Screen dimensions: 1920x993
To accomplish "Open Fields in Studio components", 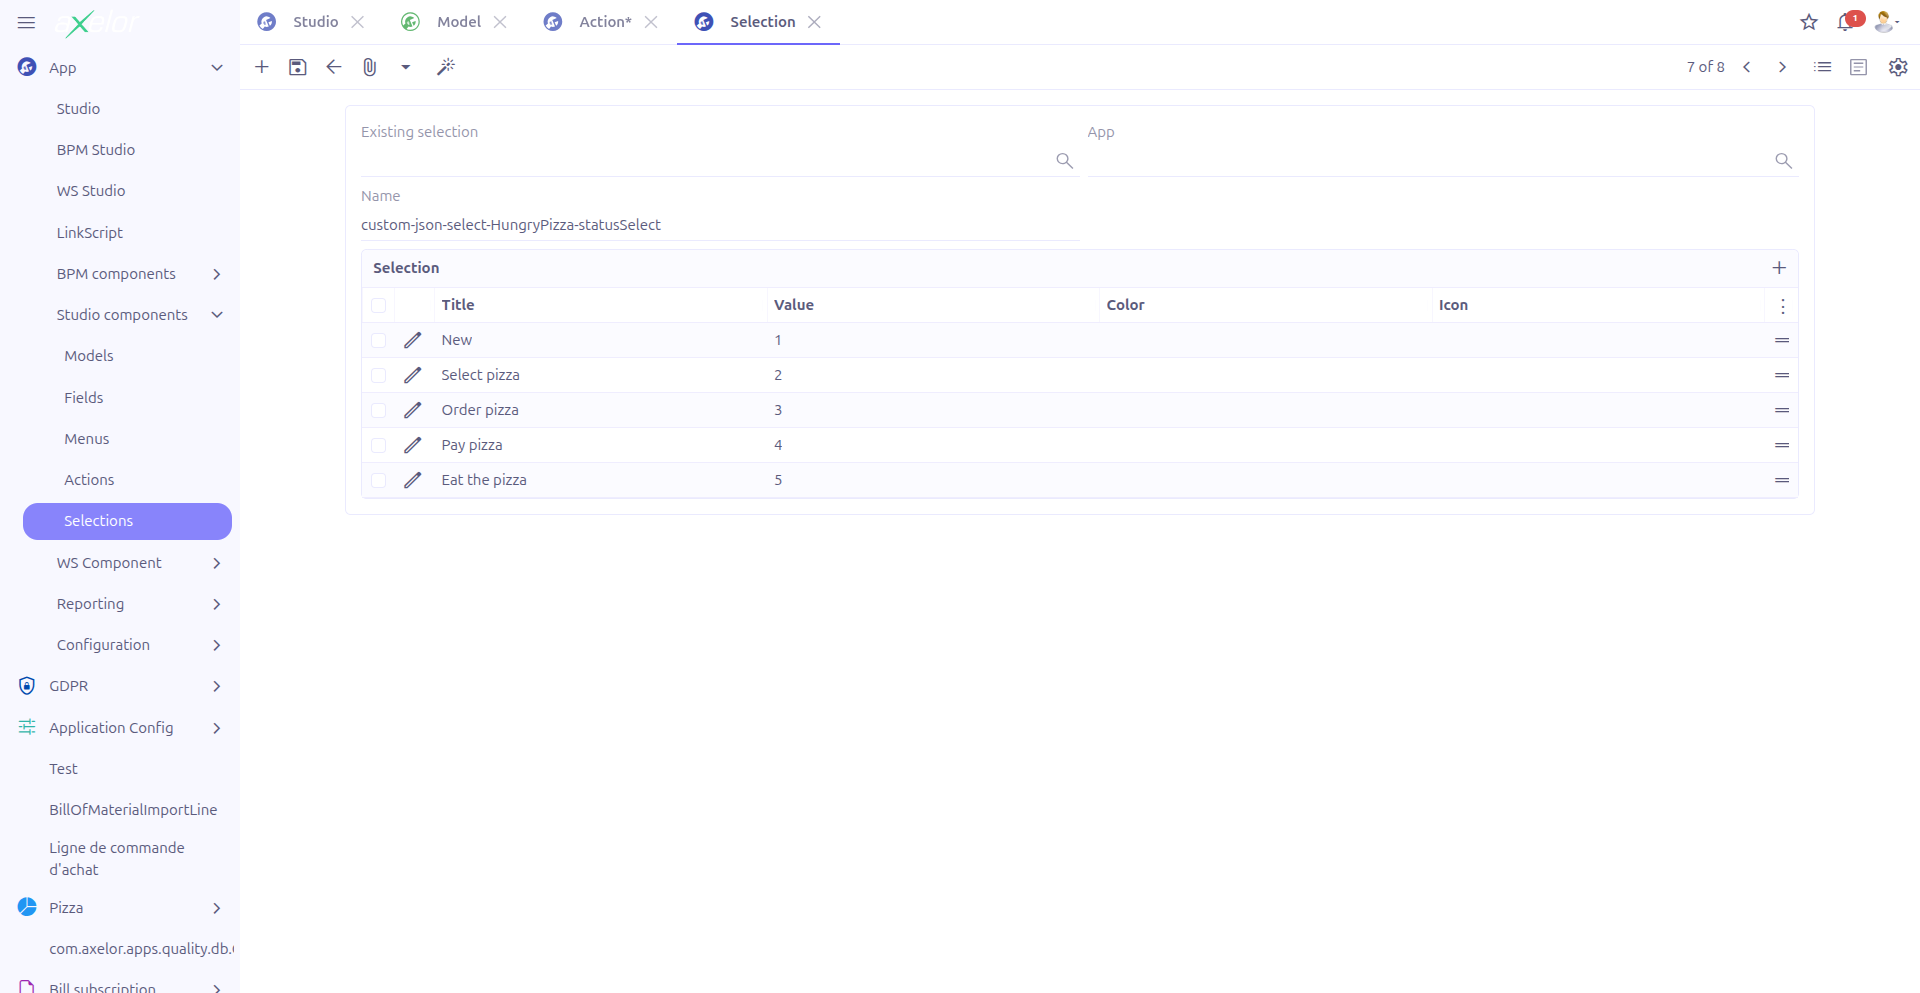I will click(x=84, y=398).
